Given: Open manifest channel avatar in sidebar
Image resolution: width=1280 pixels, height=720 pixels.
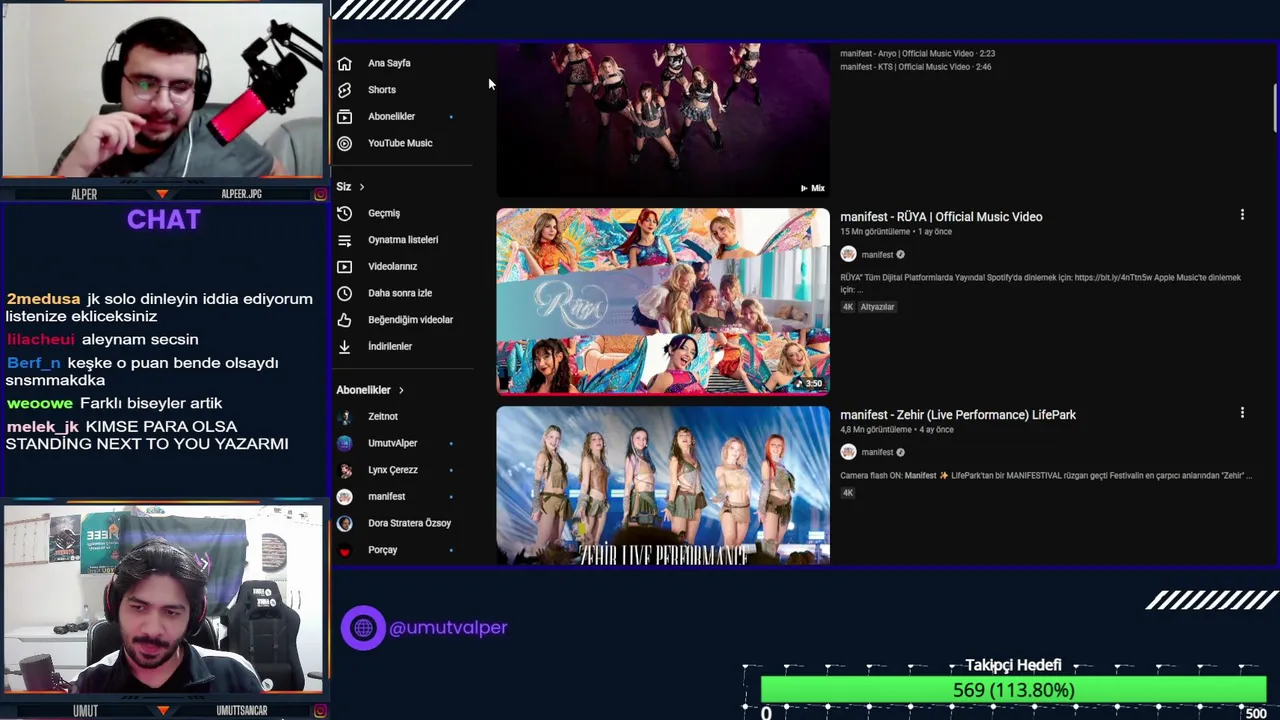Looking at the screenshot, I should [344, 496].
